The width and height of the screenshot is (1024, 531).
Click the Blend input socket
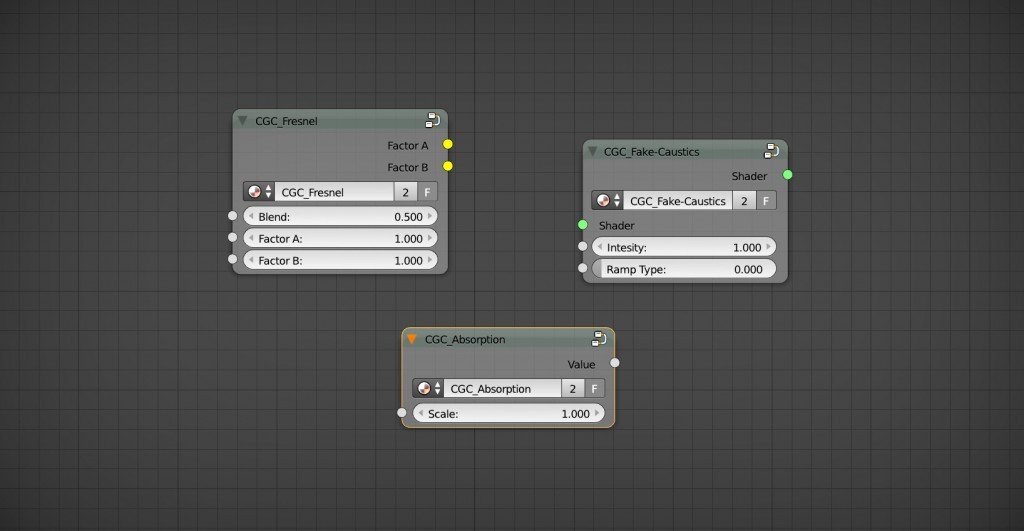(232, 216)
